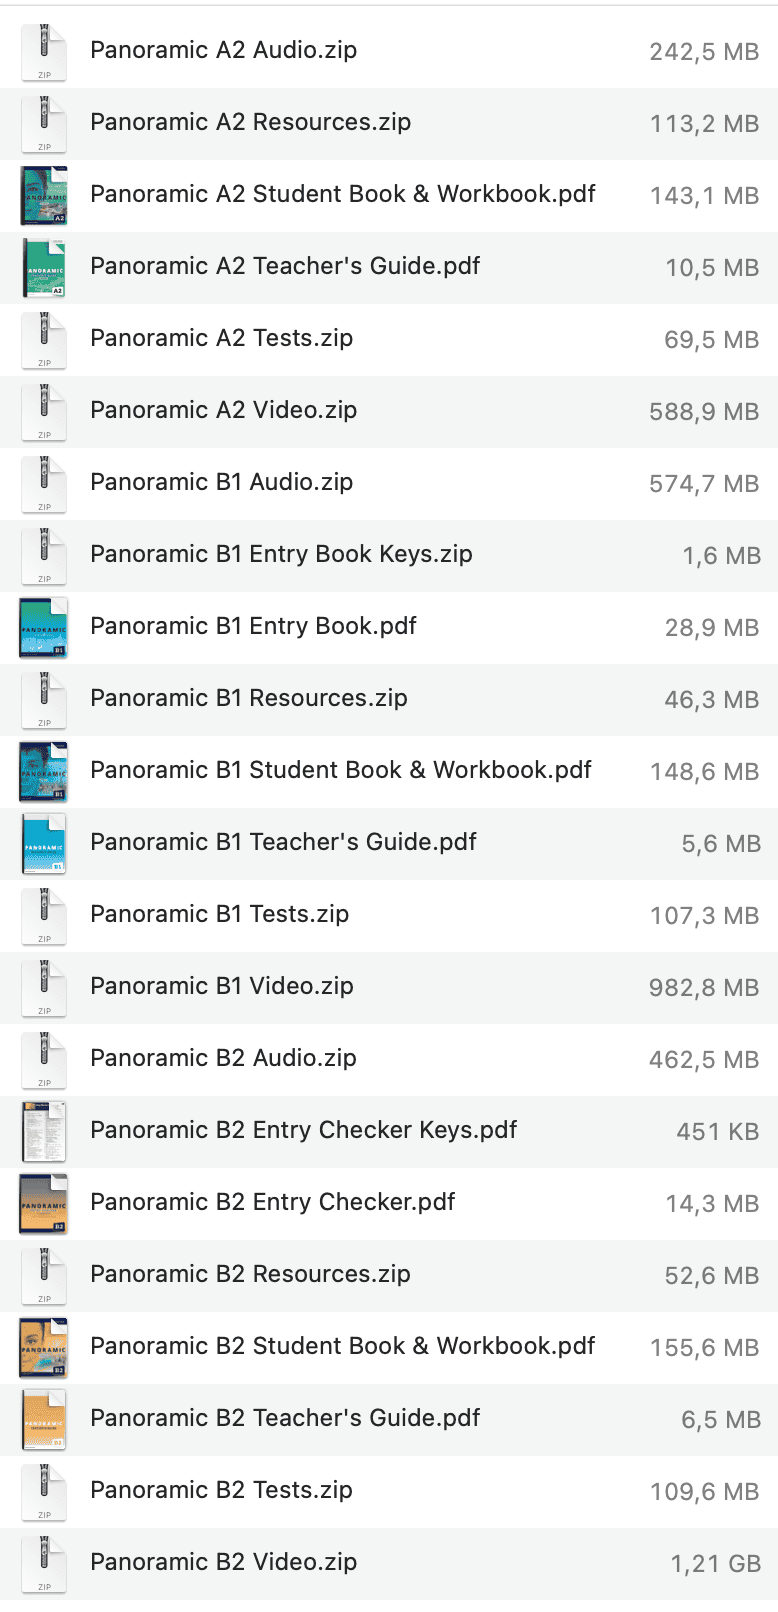The image size is (778, 1612).
Task: Select the file Panoramic A2 Resources.zip
Action: tap(389, 124)
